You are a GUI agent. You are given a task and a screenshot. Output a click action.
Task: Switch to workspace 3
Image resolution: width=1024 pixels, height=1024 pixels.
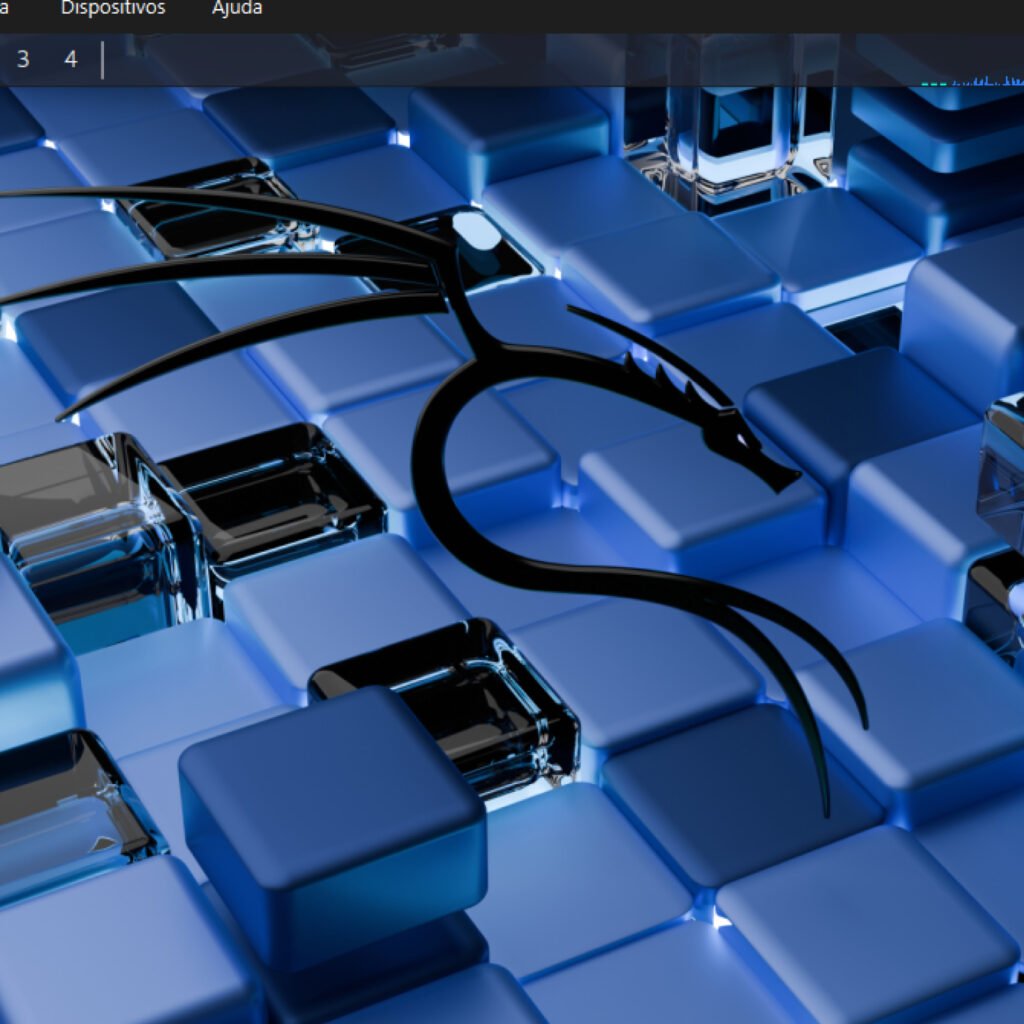click(21, 59)
